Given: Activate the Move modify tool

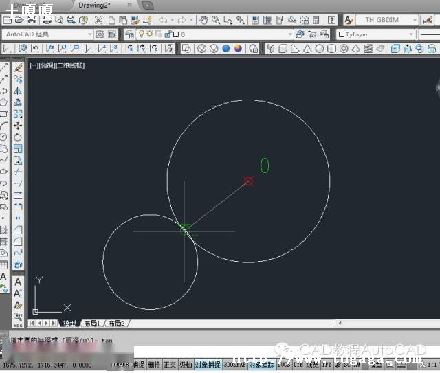Looking at the screenshot, I should 18,125.
